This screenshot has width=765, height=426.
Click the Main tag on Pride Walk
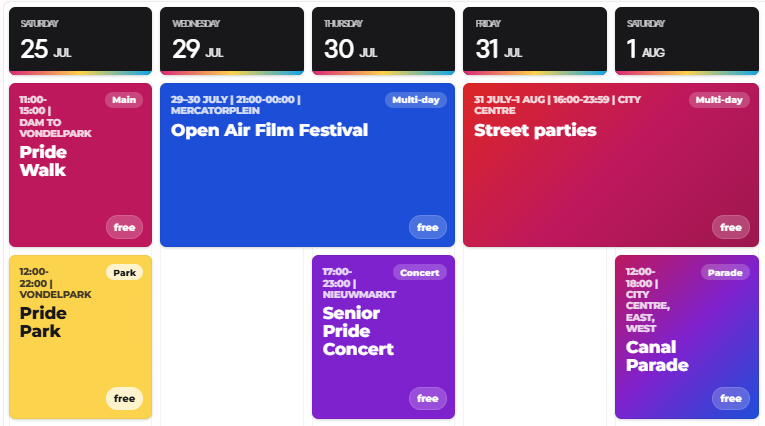coord(124,100)
